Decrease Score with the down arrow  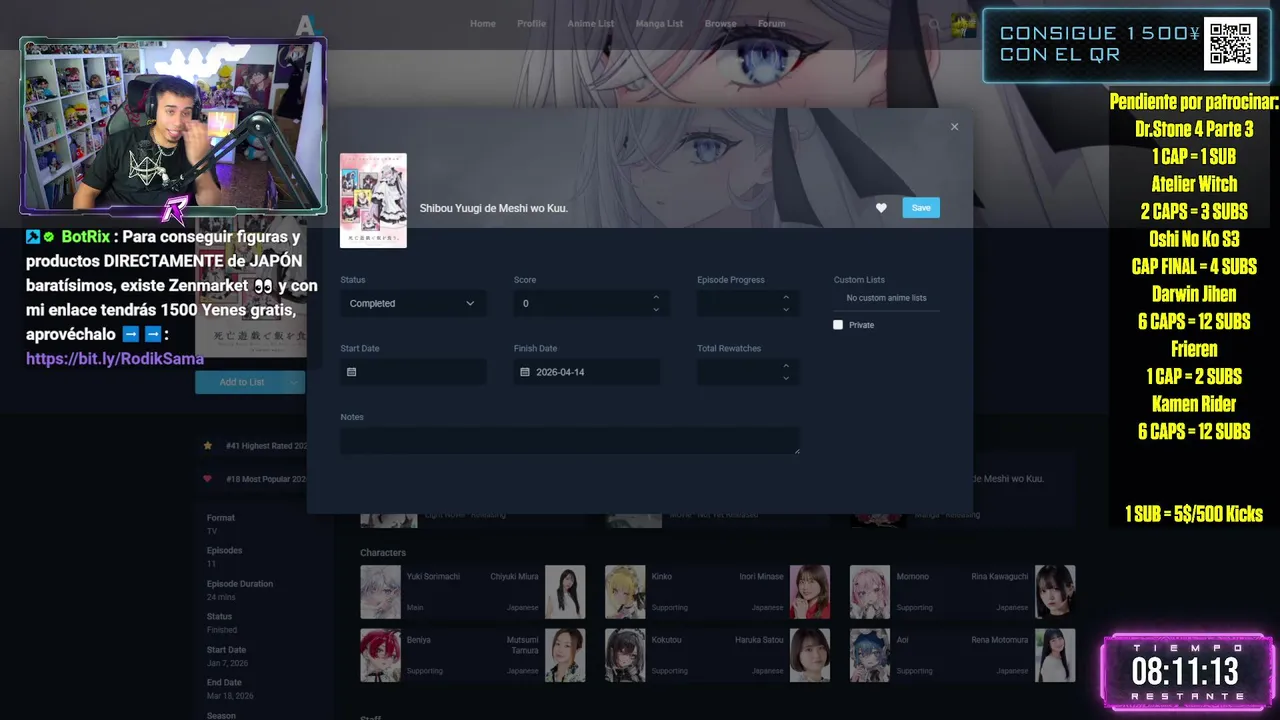click(x=656, y=309)
